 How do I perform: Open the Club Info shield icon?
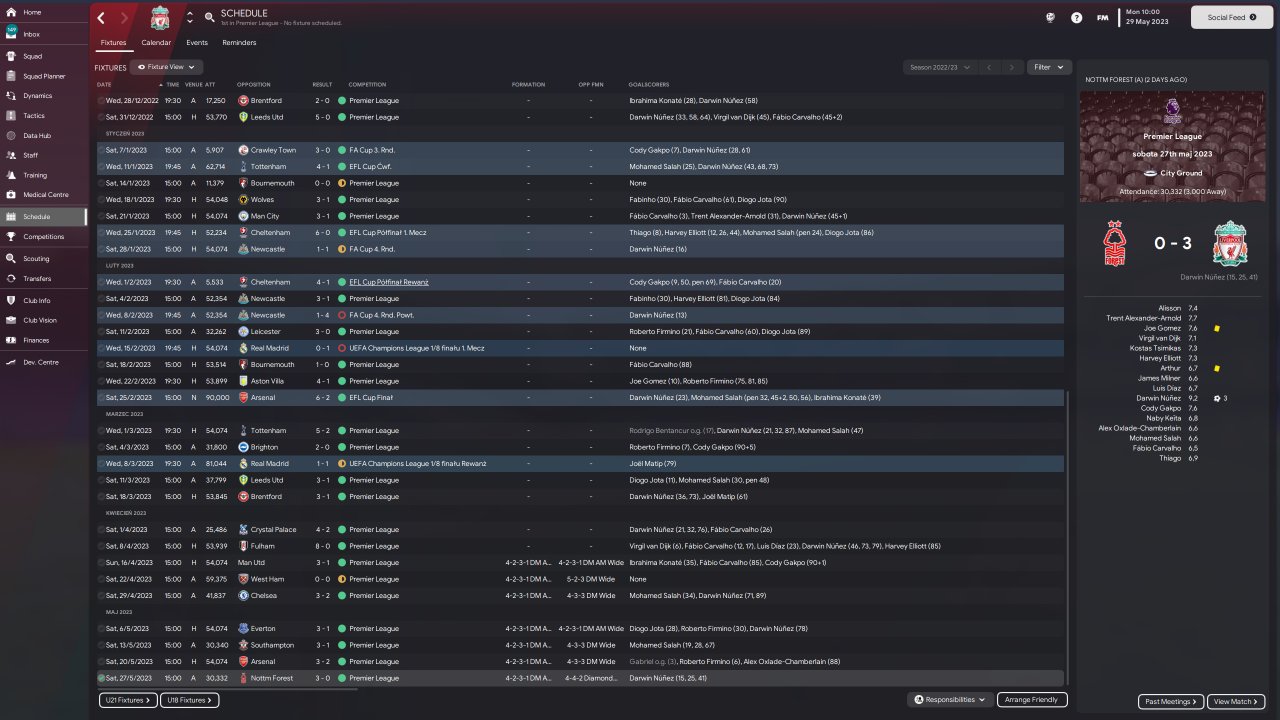coord(11,300)
